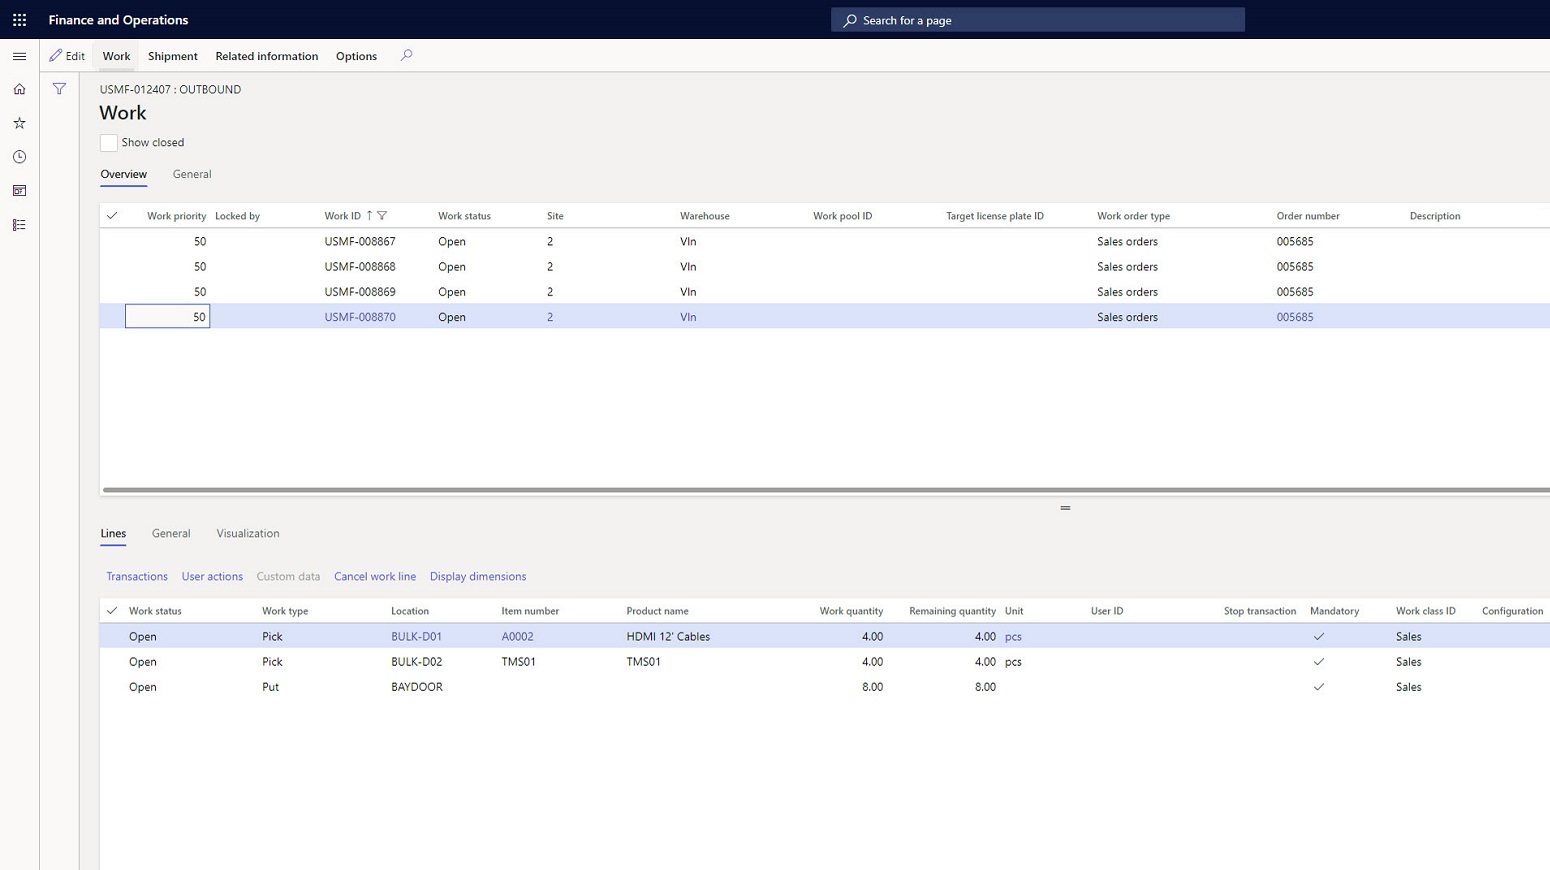Image resolution: width=1550 pixels, height=870 pixels.
Task: Open the Work ID column filter dropdown
Action: pos(382,216)
